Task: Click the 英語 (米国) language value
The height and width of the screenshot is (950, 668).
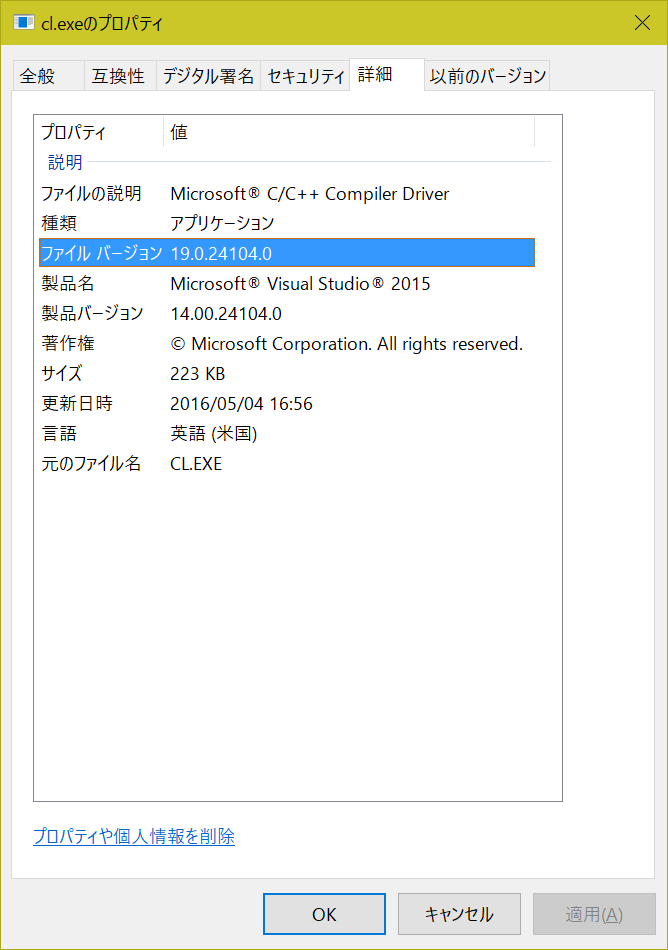Action: [214, 434]
